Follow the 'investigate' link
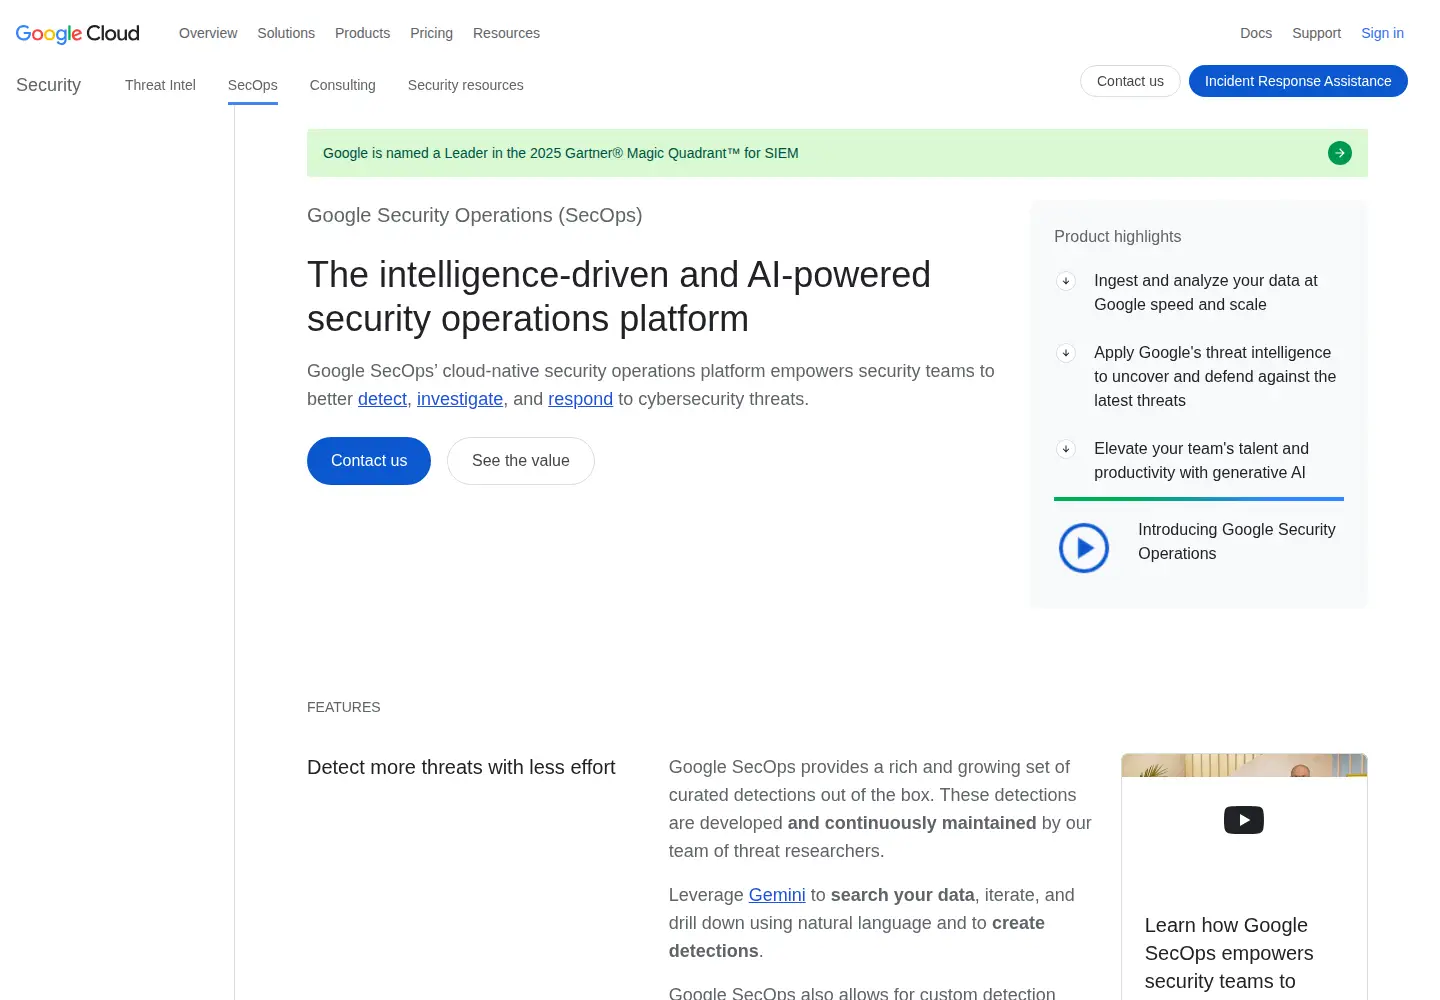 tap(460, 399)
